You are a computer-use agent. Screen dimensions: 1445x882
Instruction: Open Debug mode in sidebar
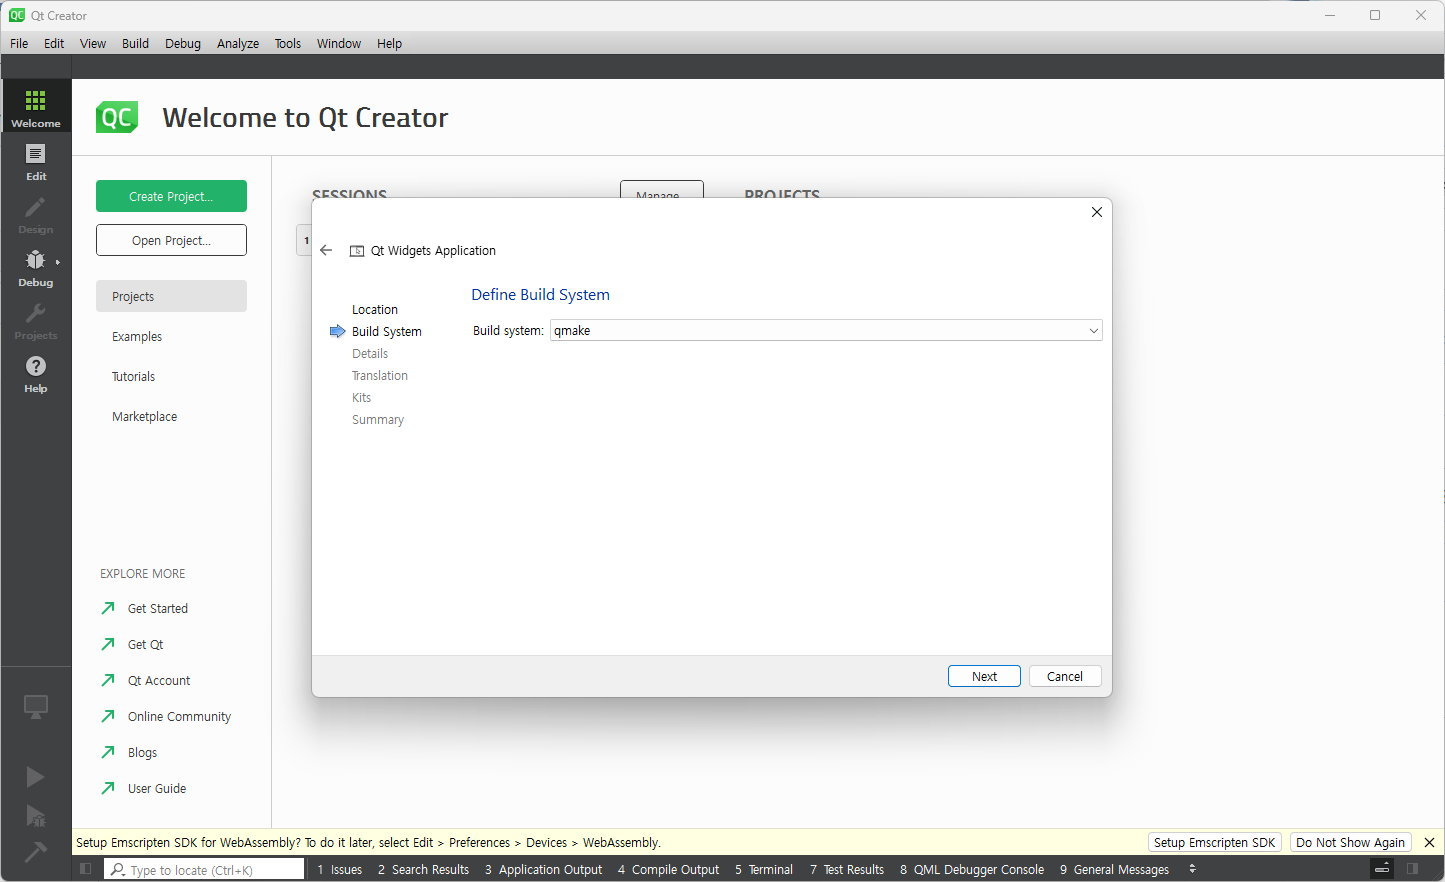pos(36,265)
